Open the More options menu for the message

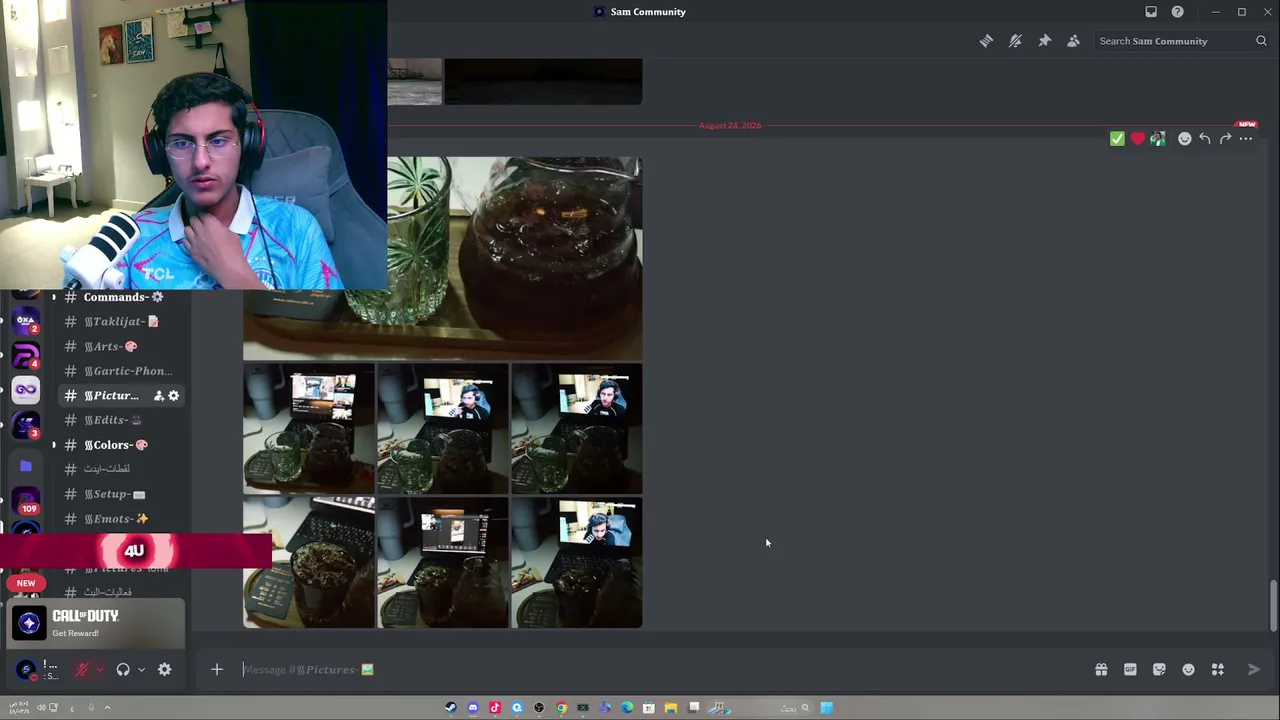1245,139
